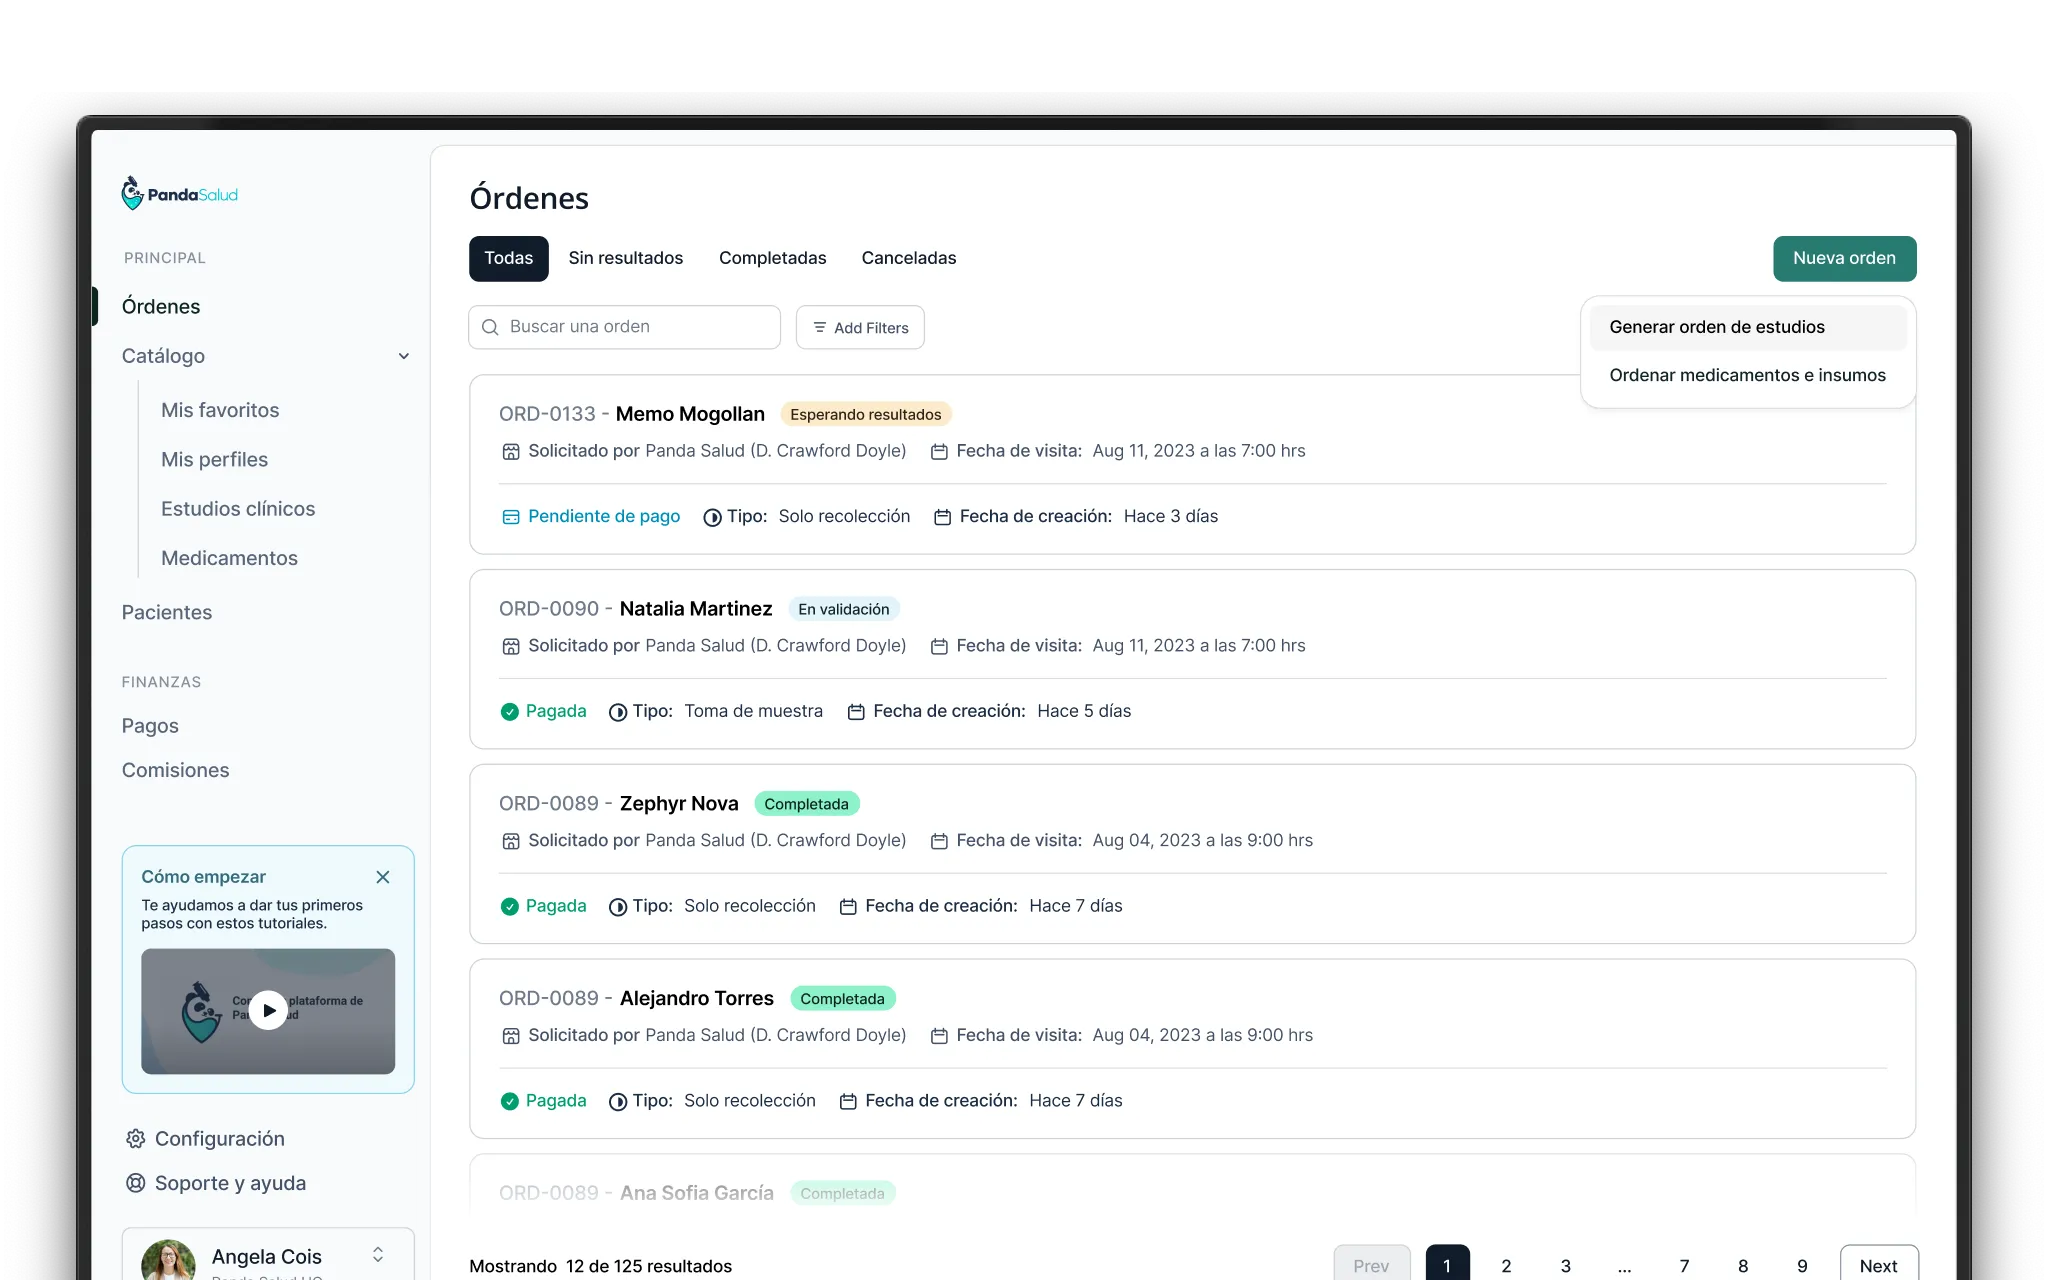Open the Nueva orden dropdown button
This screenshot has height=1280, width=2048.
[1844, 258]
